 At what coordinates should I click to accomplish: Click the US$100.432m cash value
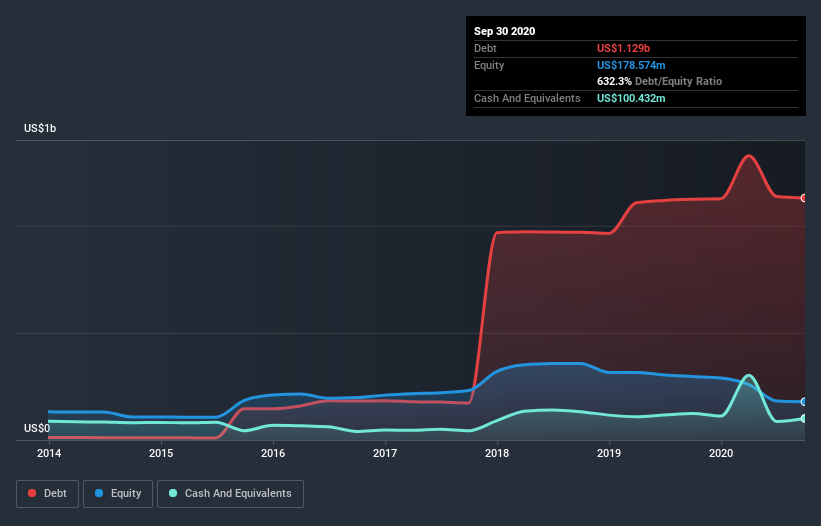pos(631,98)
